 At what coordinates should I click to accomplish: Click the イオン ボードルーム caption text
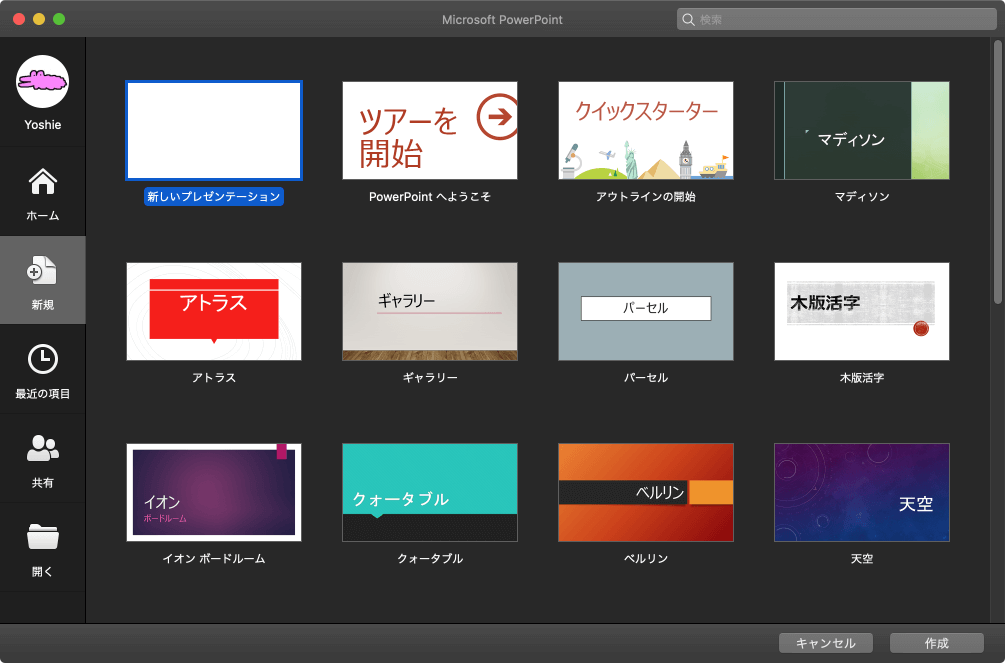(x=214, y=558)
